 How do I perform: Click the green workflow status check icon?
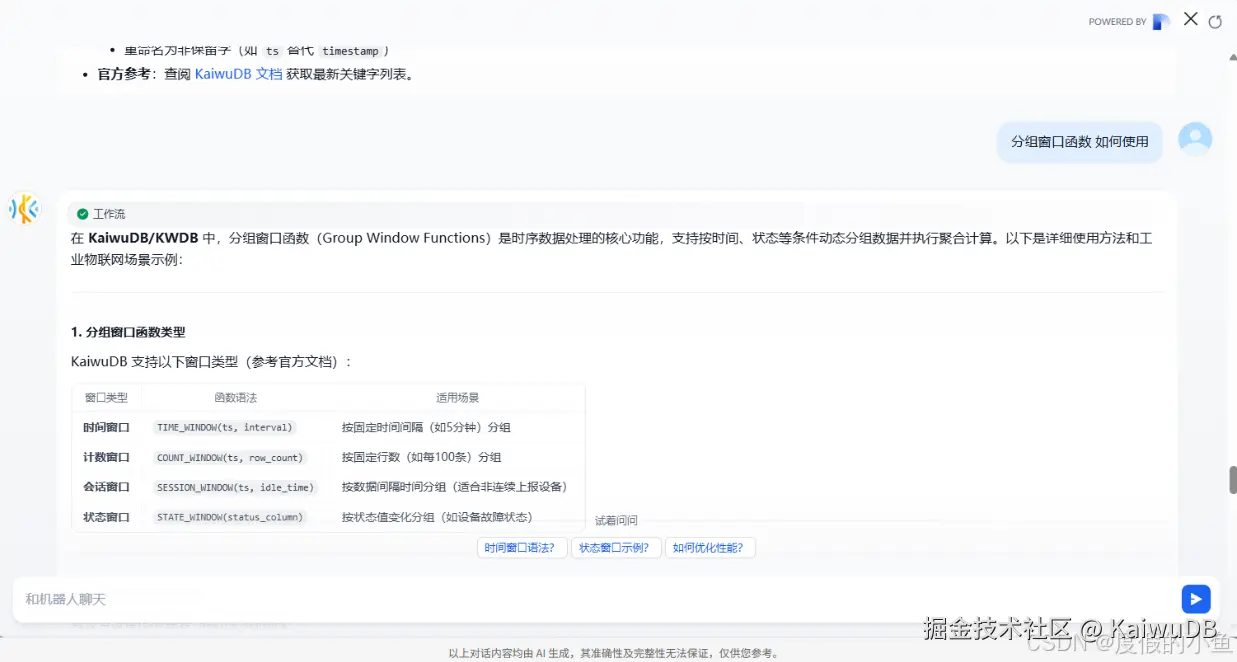pos(83,214)
